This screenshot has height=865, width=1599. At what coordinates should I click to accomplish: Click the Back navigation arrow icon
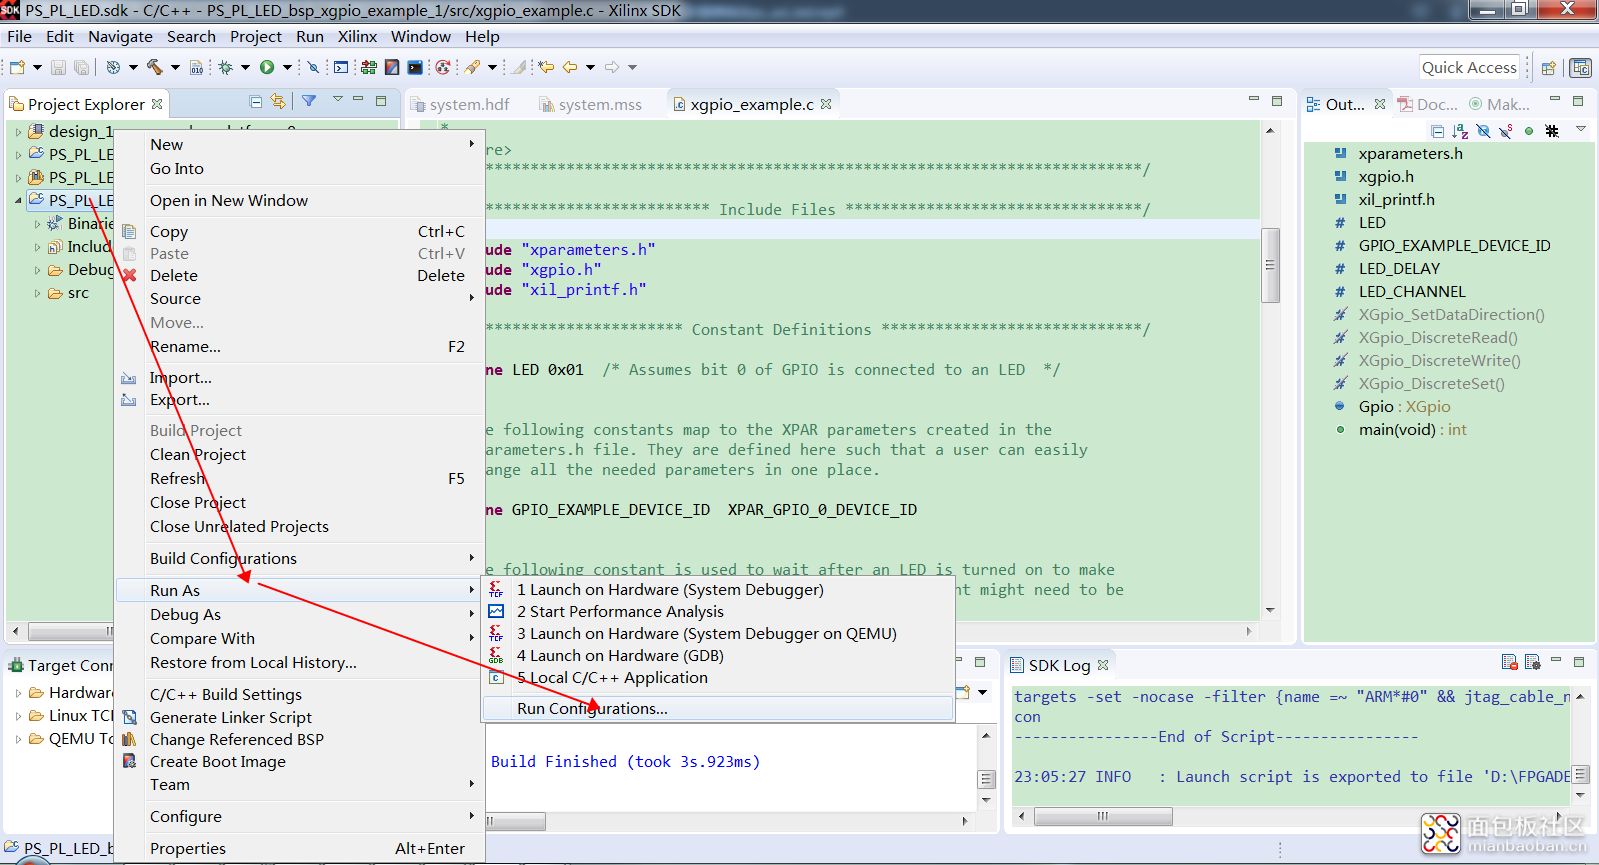tap(570, 67)
